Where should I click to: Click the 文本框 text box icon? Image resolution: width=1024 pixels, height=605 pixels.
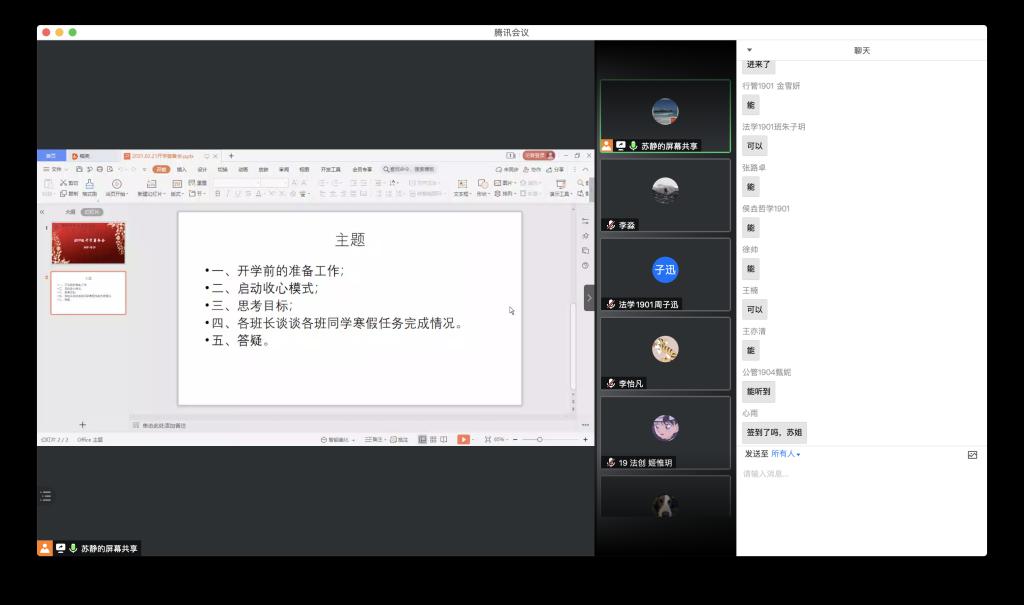pyautogui.click(x=462, y=184)
